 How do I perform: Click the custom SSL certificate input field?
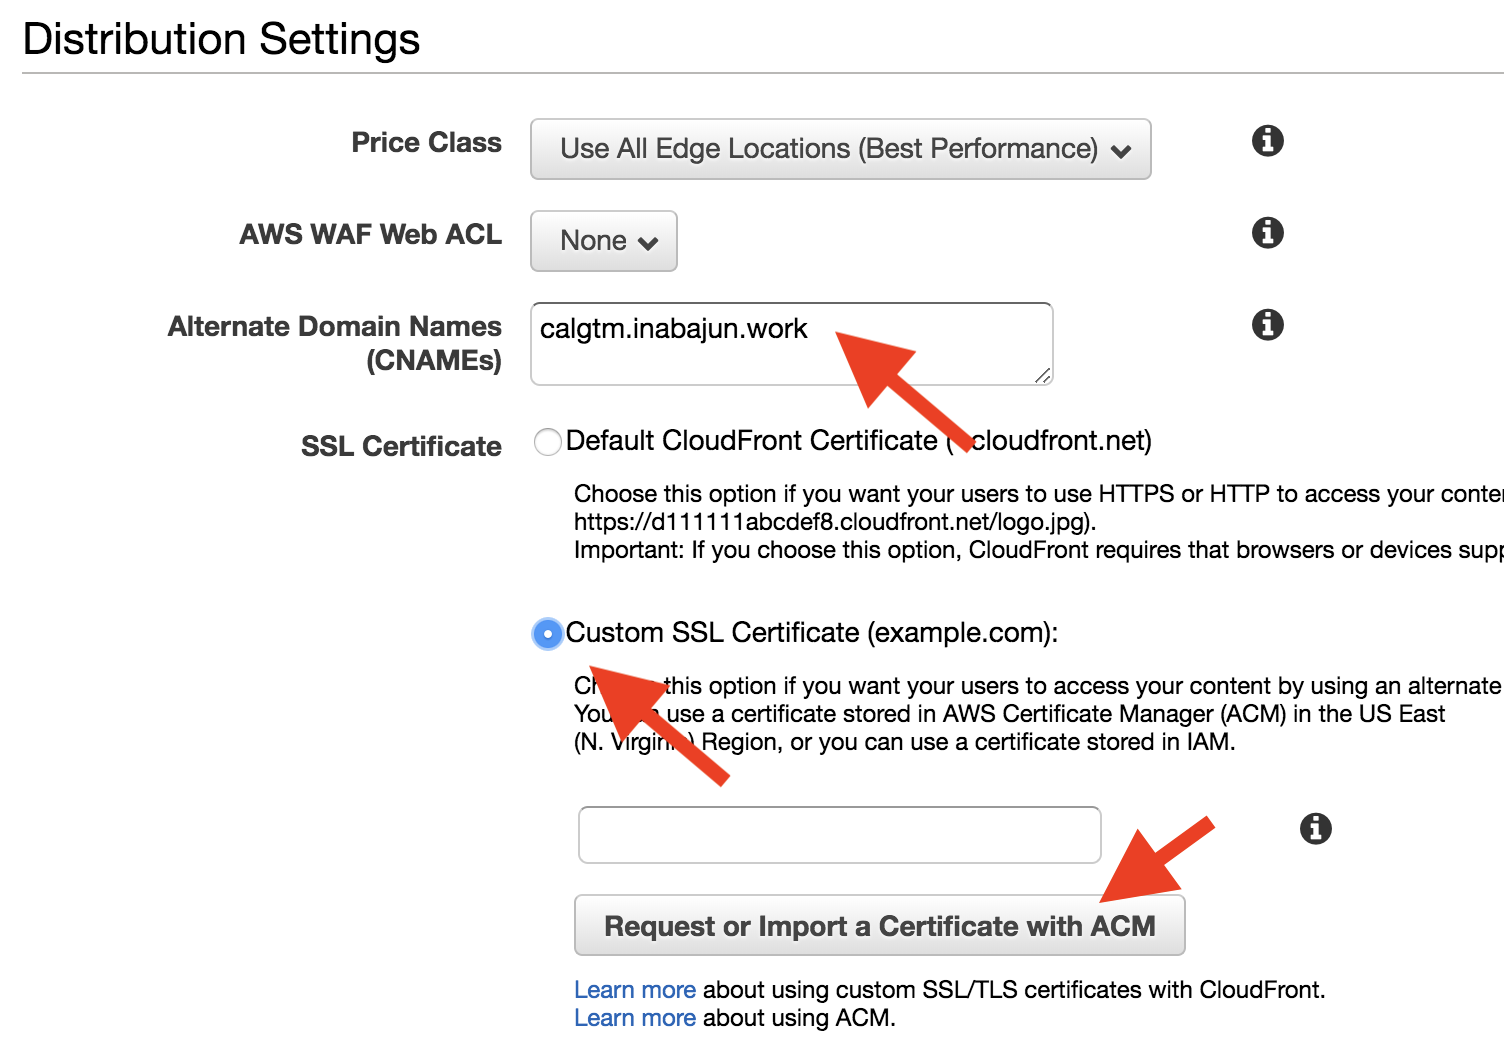pos(840,835)
